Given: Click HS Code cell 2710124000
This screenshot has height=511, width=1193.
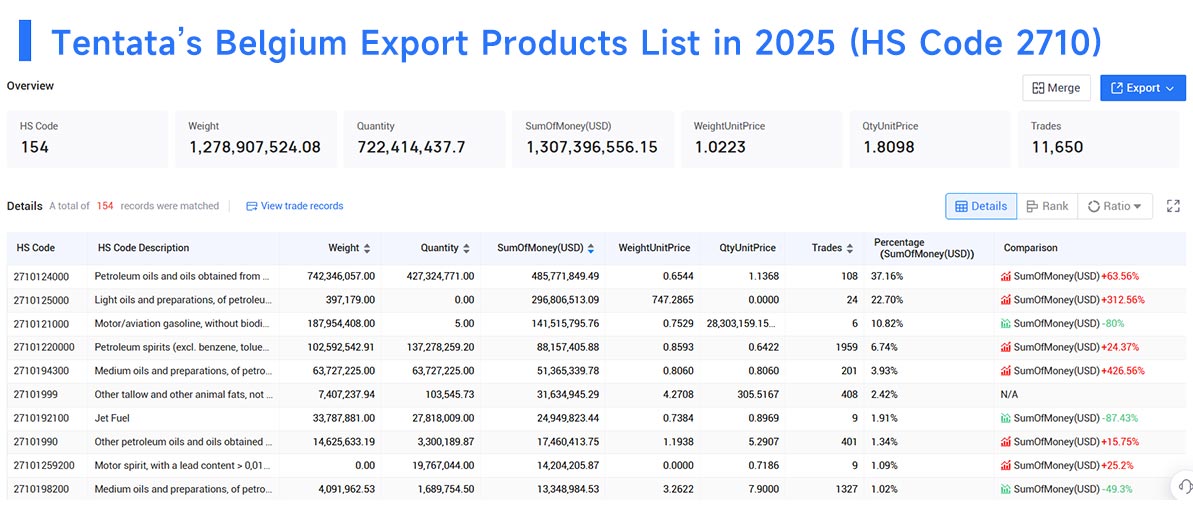Looking at the screenshot, I should (41, 276).
